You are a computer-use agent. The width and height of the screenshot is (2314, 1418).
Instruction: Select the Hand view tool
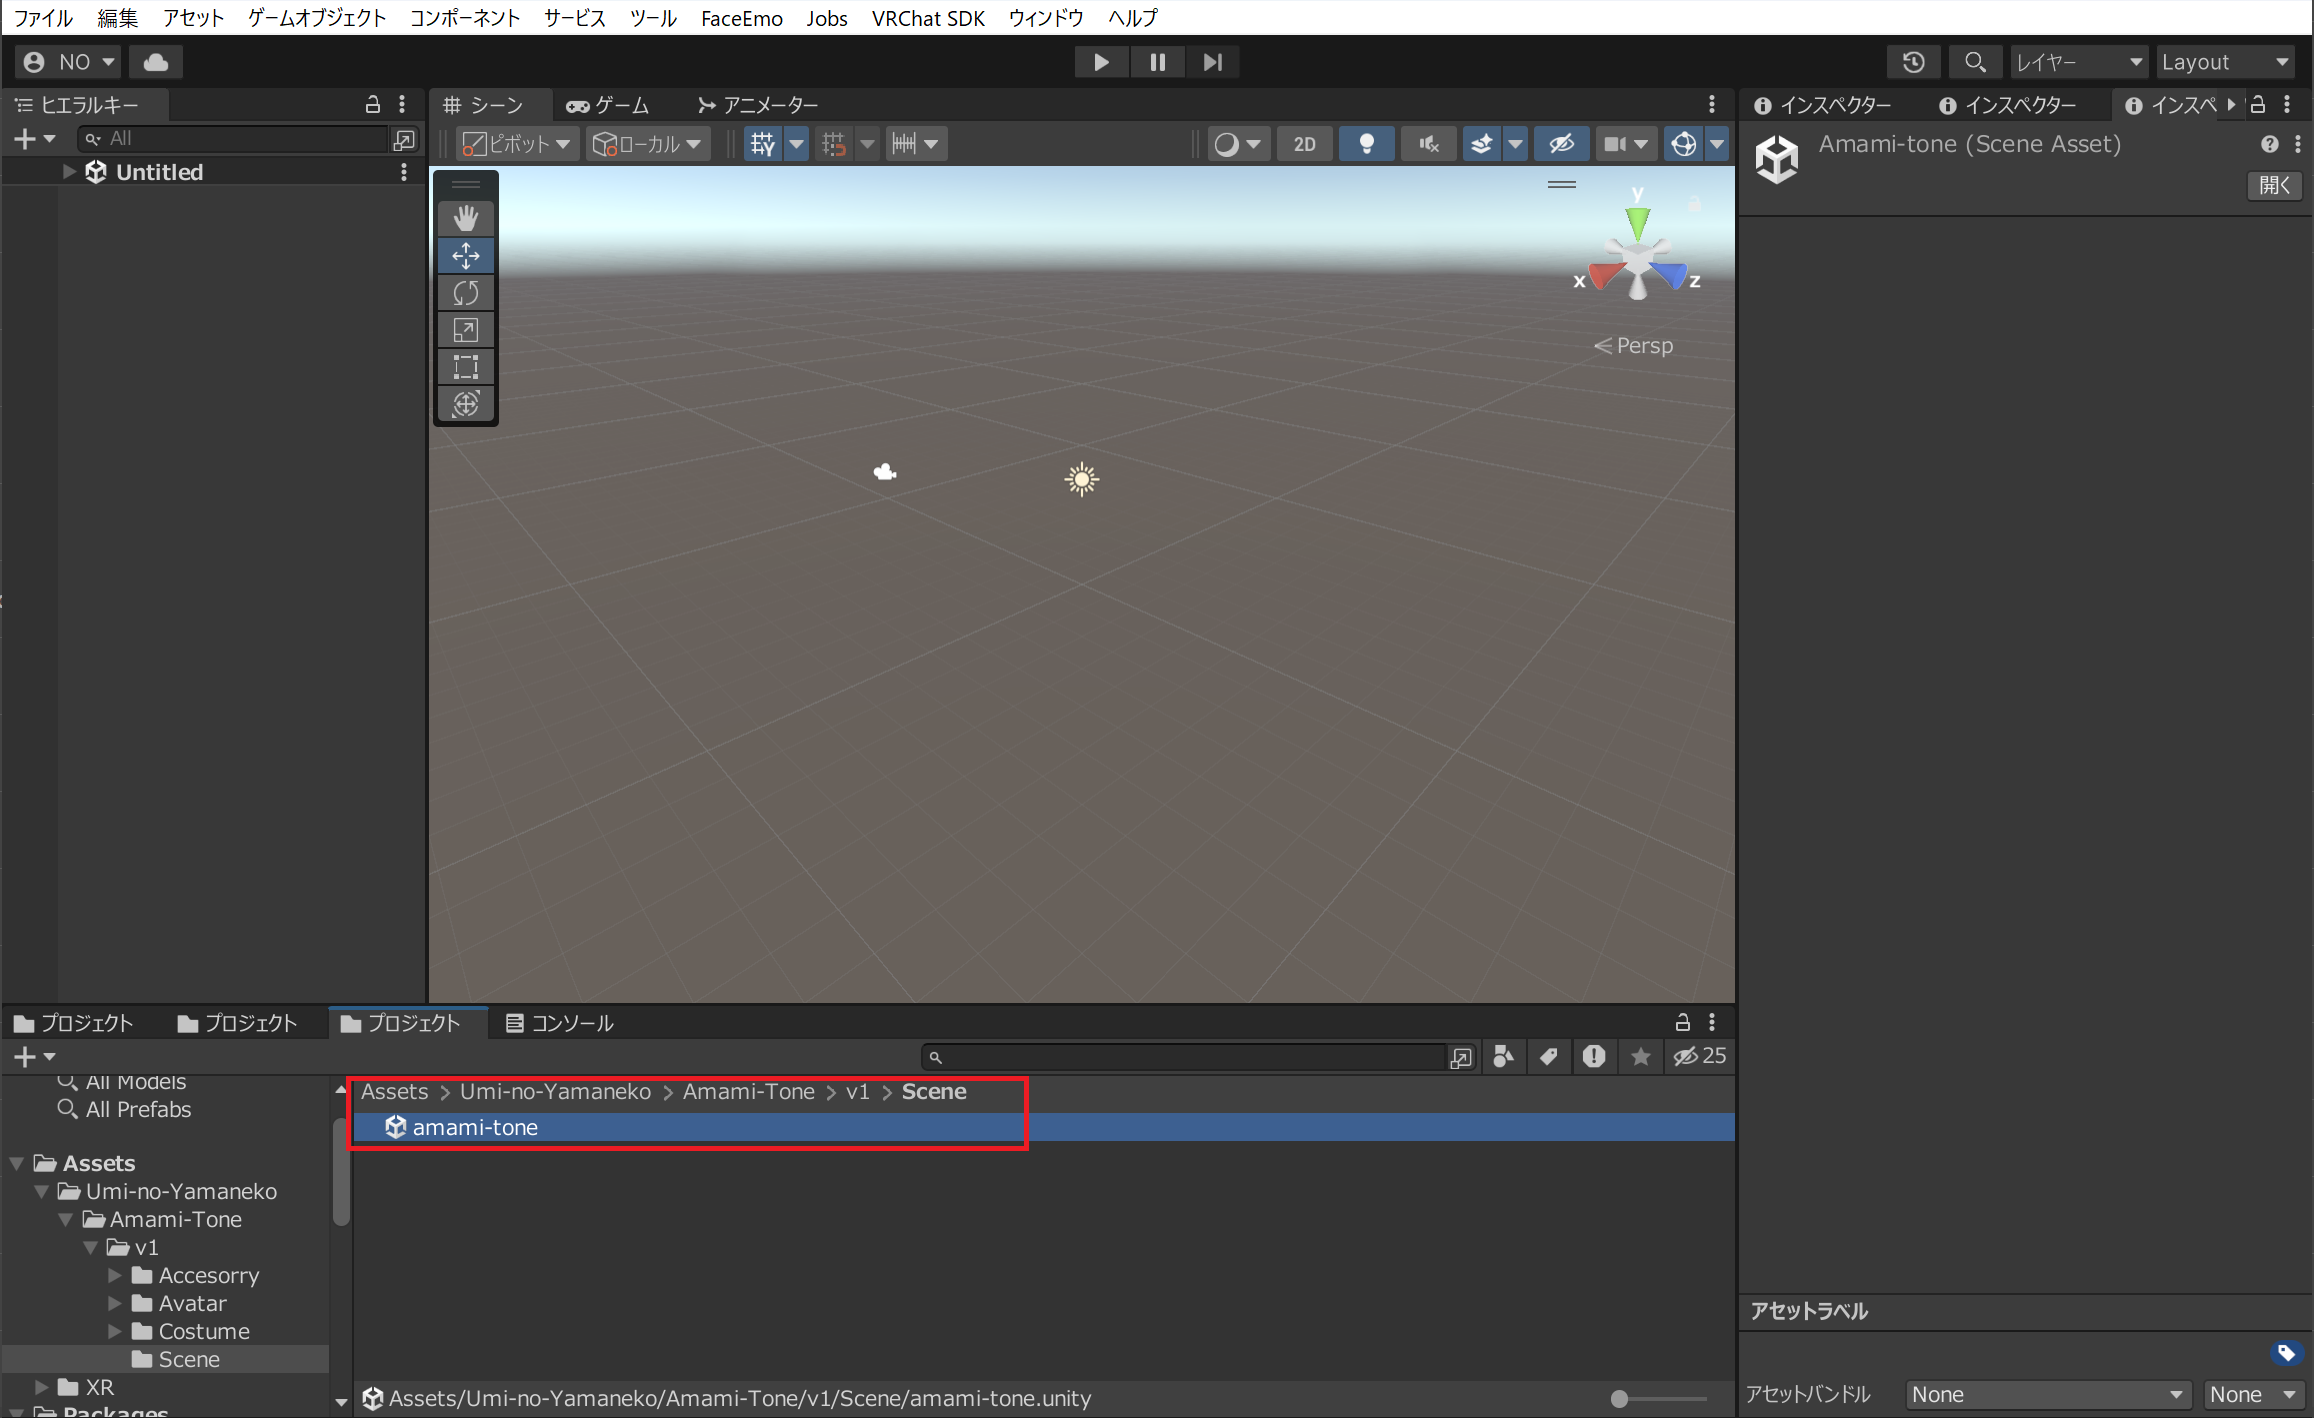coord(466,218)
